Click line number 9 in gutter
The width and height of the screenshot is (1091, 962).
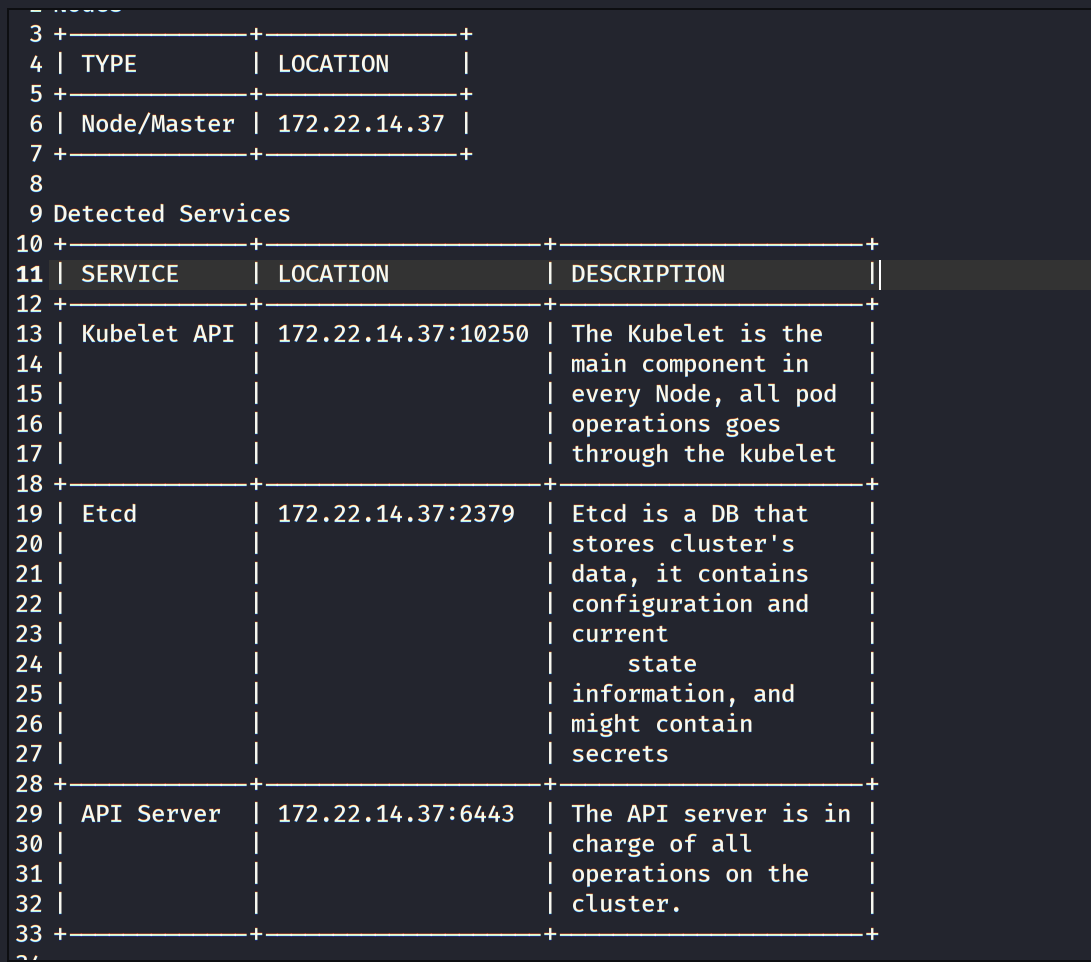click(x=36, y=214)
